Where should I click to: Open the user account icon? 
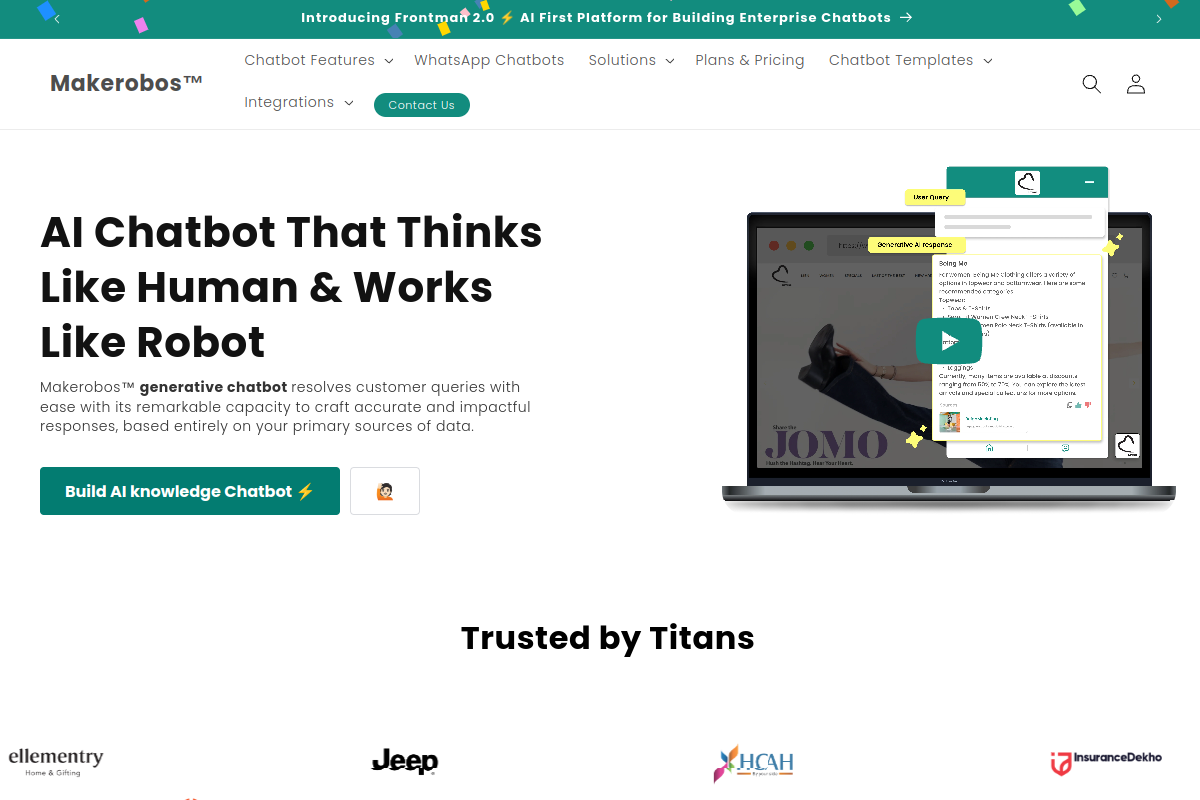tap(1135, 84)
